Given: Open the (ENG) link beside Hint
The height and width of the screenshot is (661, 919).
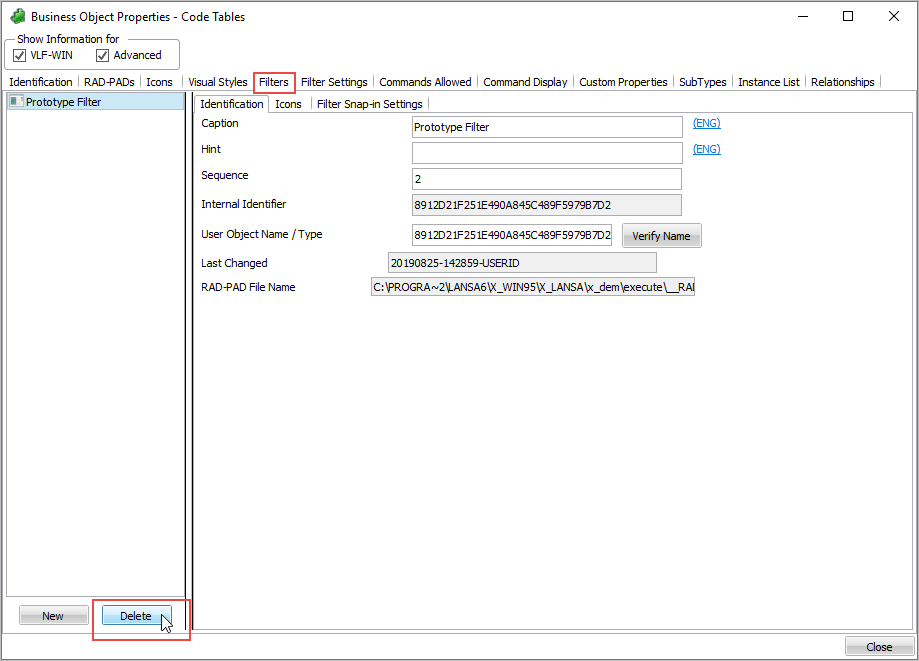Looking at the screenshot, I should 706,149.
